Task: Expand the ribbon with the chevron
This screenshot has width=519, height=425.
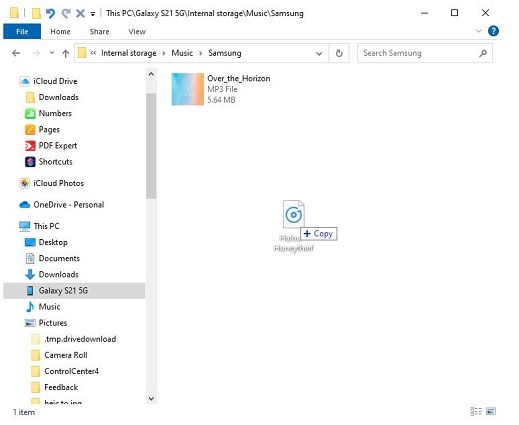Action: tap(478, 31)
